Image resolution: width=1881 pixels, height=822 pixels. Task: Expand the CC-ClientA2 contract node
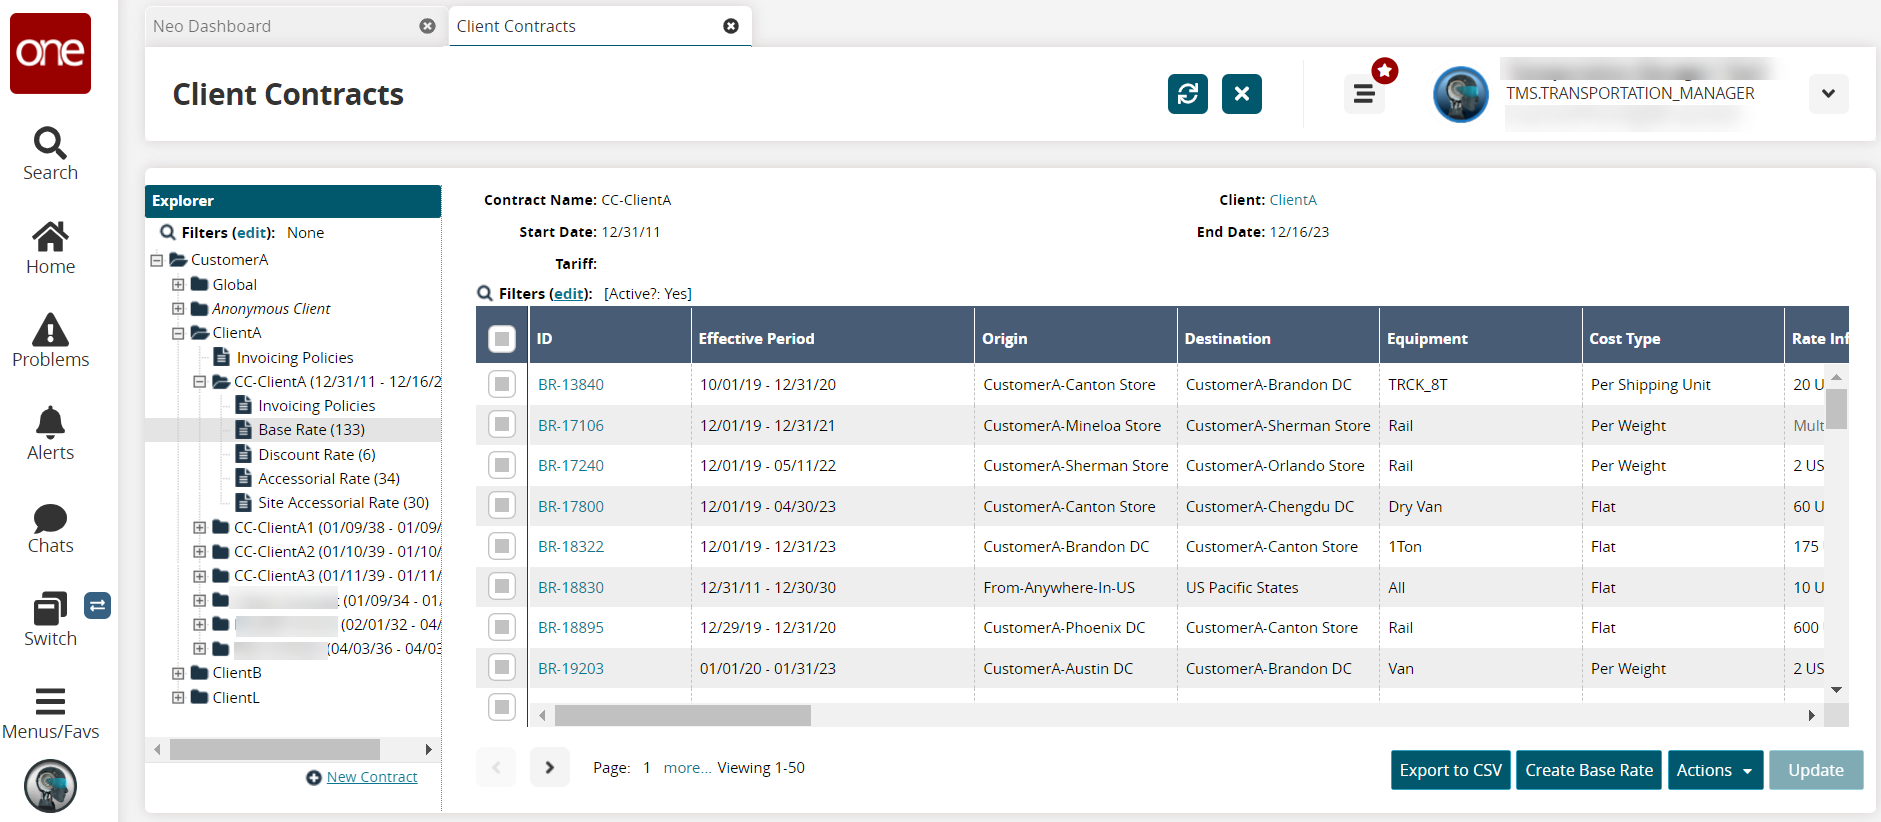pyautogui.click(x=199, y=551)
